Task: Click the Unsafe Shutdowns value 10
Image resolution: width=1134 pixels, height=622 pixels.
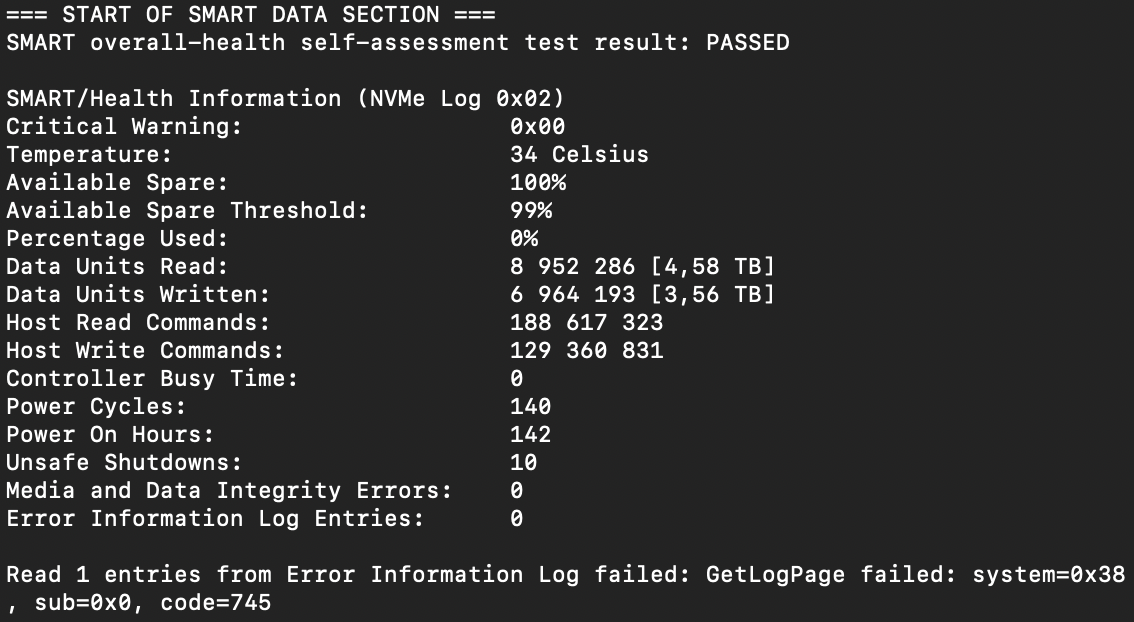Action: point(524,463)
